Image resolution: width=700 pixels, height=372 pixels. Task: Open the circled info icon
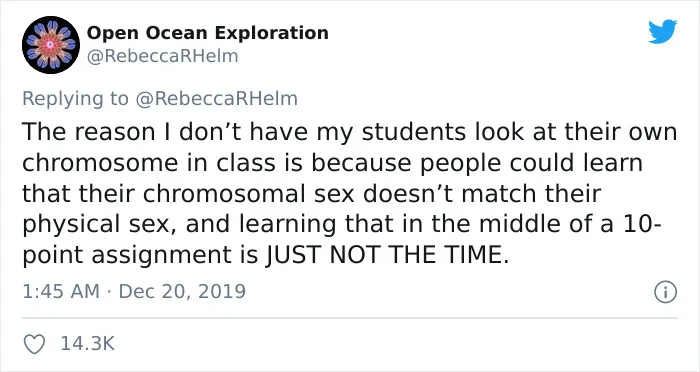pos(665,293)
